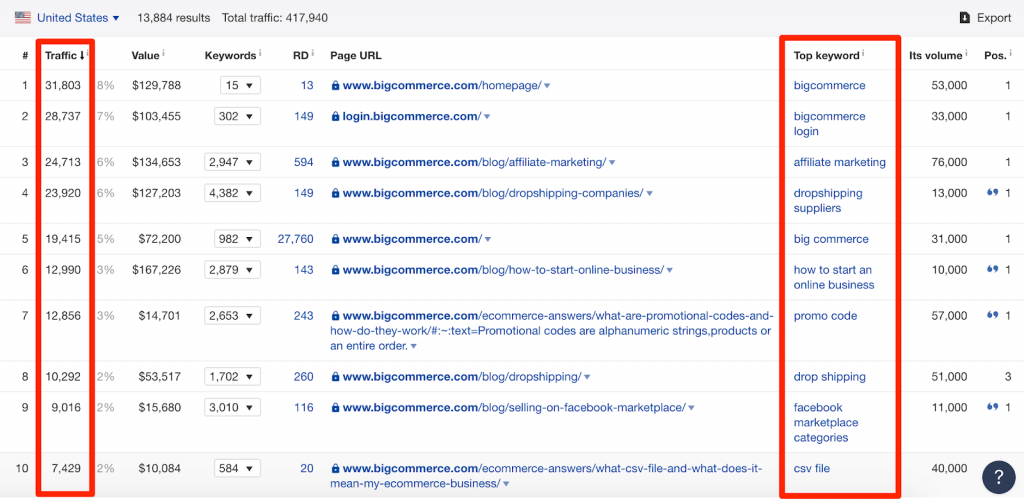This screenshot has height=499, width=1024.
Task: Open the bigcommerce.com/blog/dropshipping/ page URL
Action: pyautogui.click(x=461, y=377)
